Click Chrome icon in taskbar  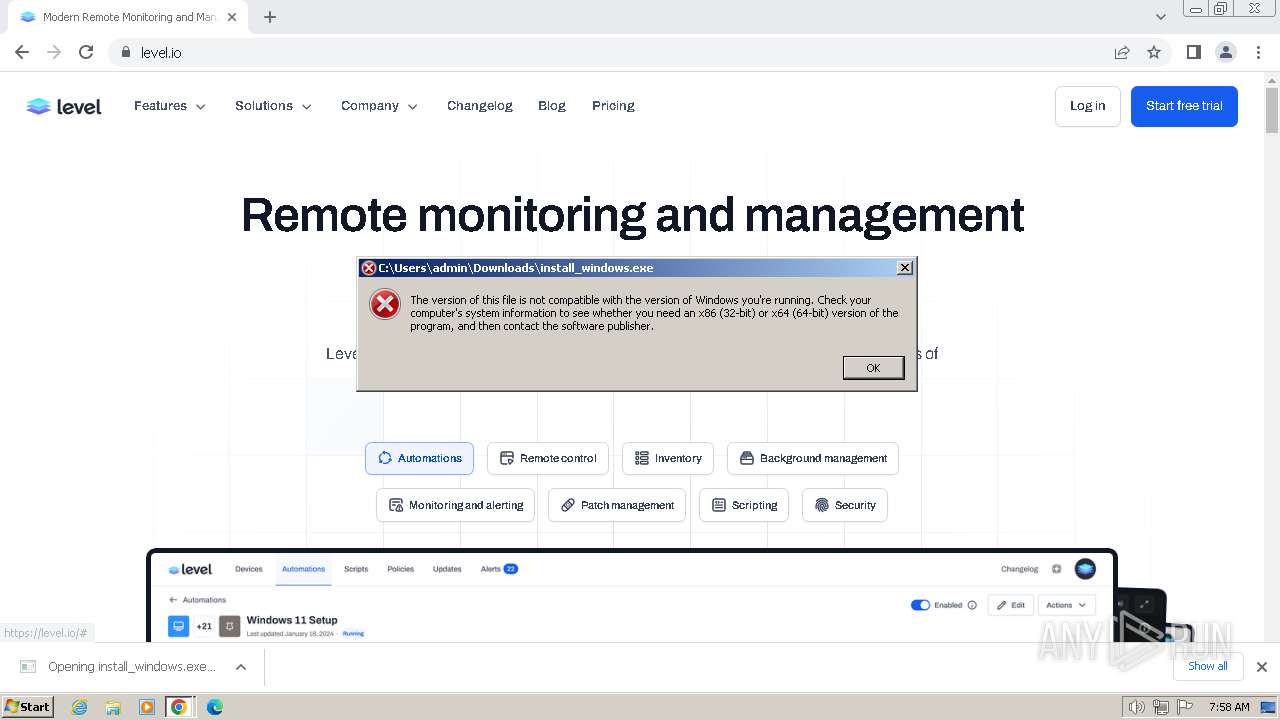pyautogui.click(x=179, y=707)
